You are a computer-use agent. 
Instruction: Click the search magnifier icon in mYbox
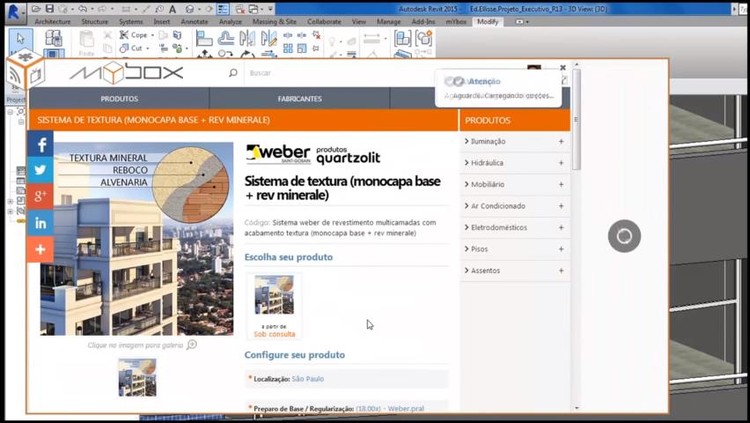[233, 73]
